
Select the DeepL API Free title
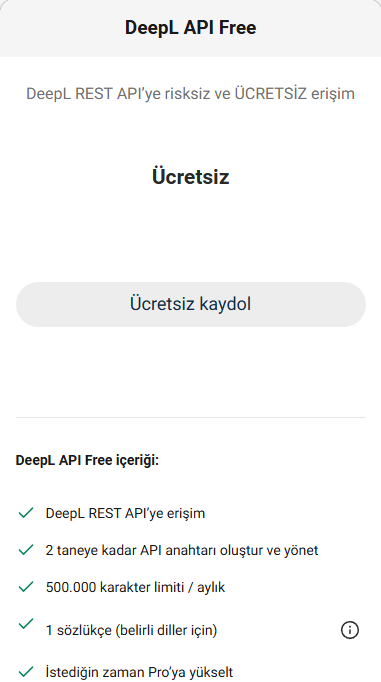click(x=190, y=27)
